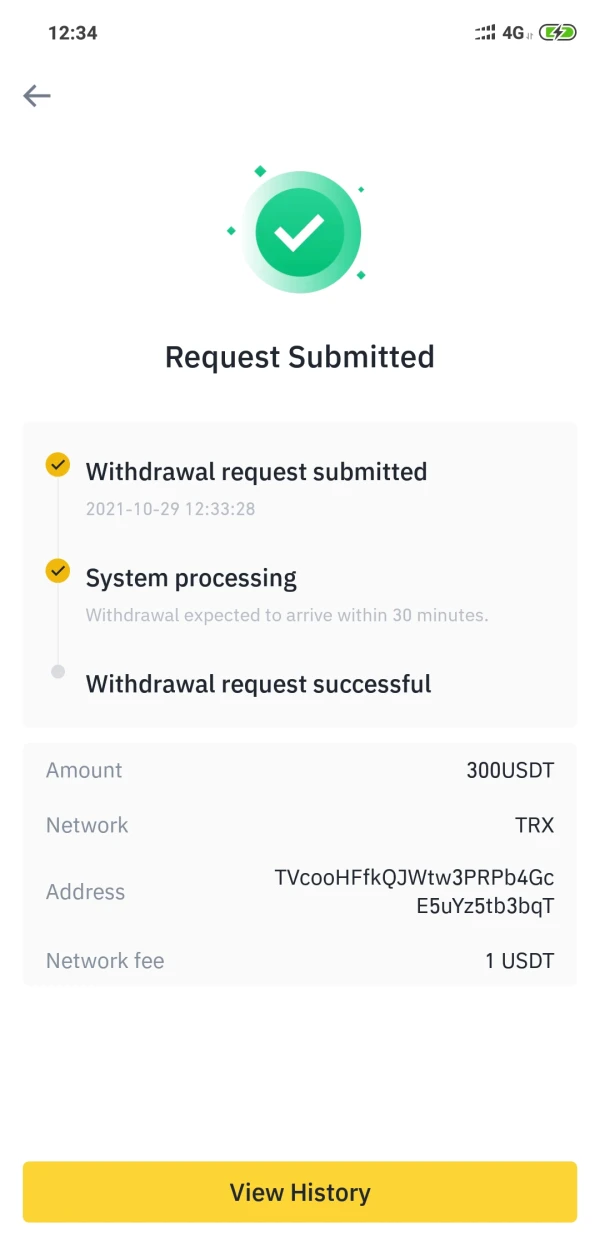This screenshot has width=600, height=1247.
Task: Tap the Withdrawal request successful step
Action: (258, 684)
